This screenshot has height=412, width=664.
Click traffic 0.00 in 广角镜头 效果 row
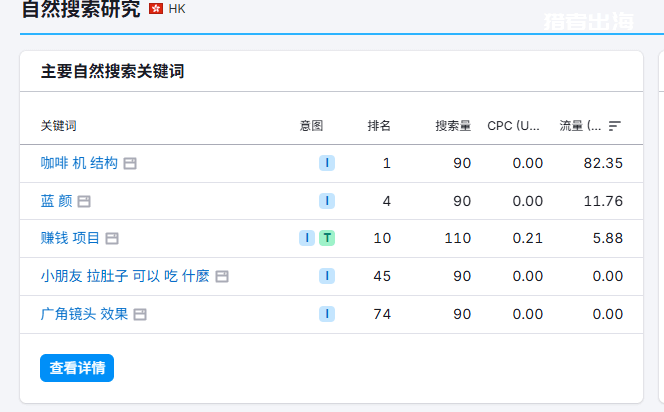[608, 314]
